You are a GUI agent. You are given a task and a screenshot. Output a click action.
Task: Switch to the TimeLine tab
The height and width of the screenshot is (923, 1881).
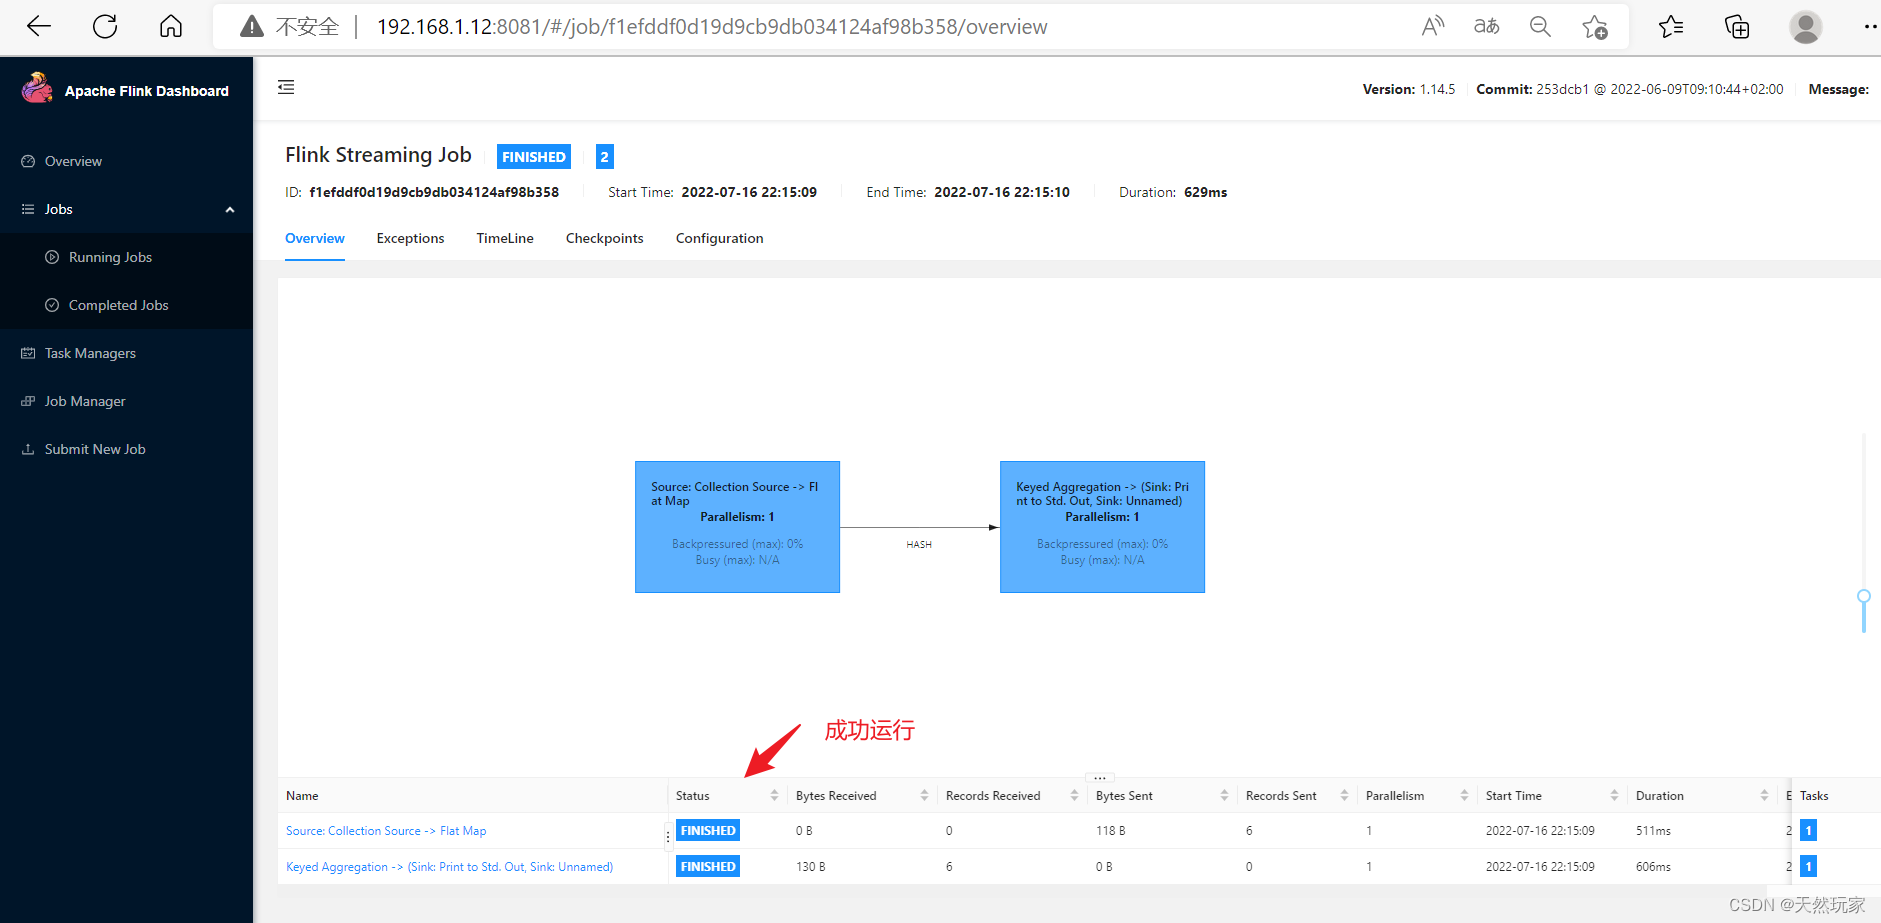click(505, 238)
